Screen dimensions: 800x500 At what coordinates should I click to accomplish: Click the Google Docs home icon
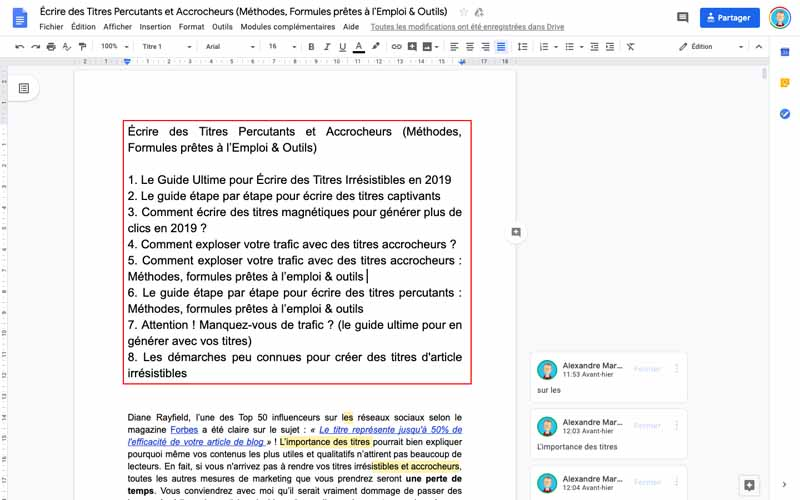tap(20, 18)
